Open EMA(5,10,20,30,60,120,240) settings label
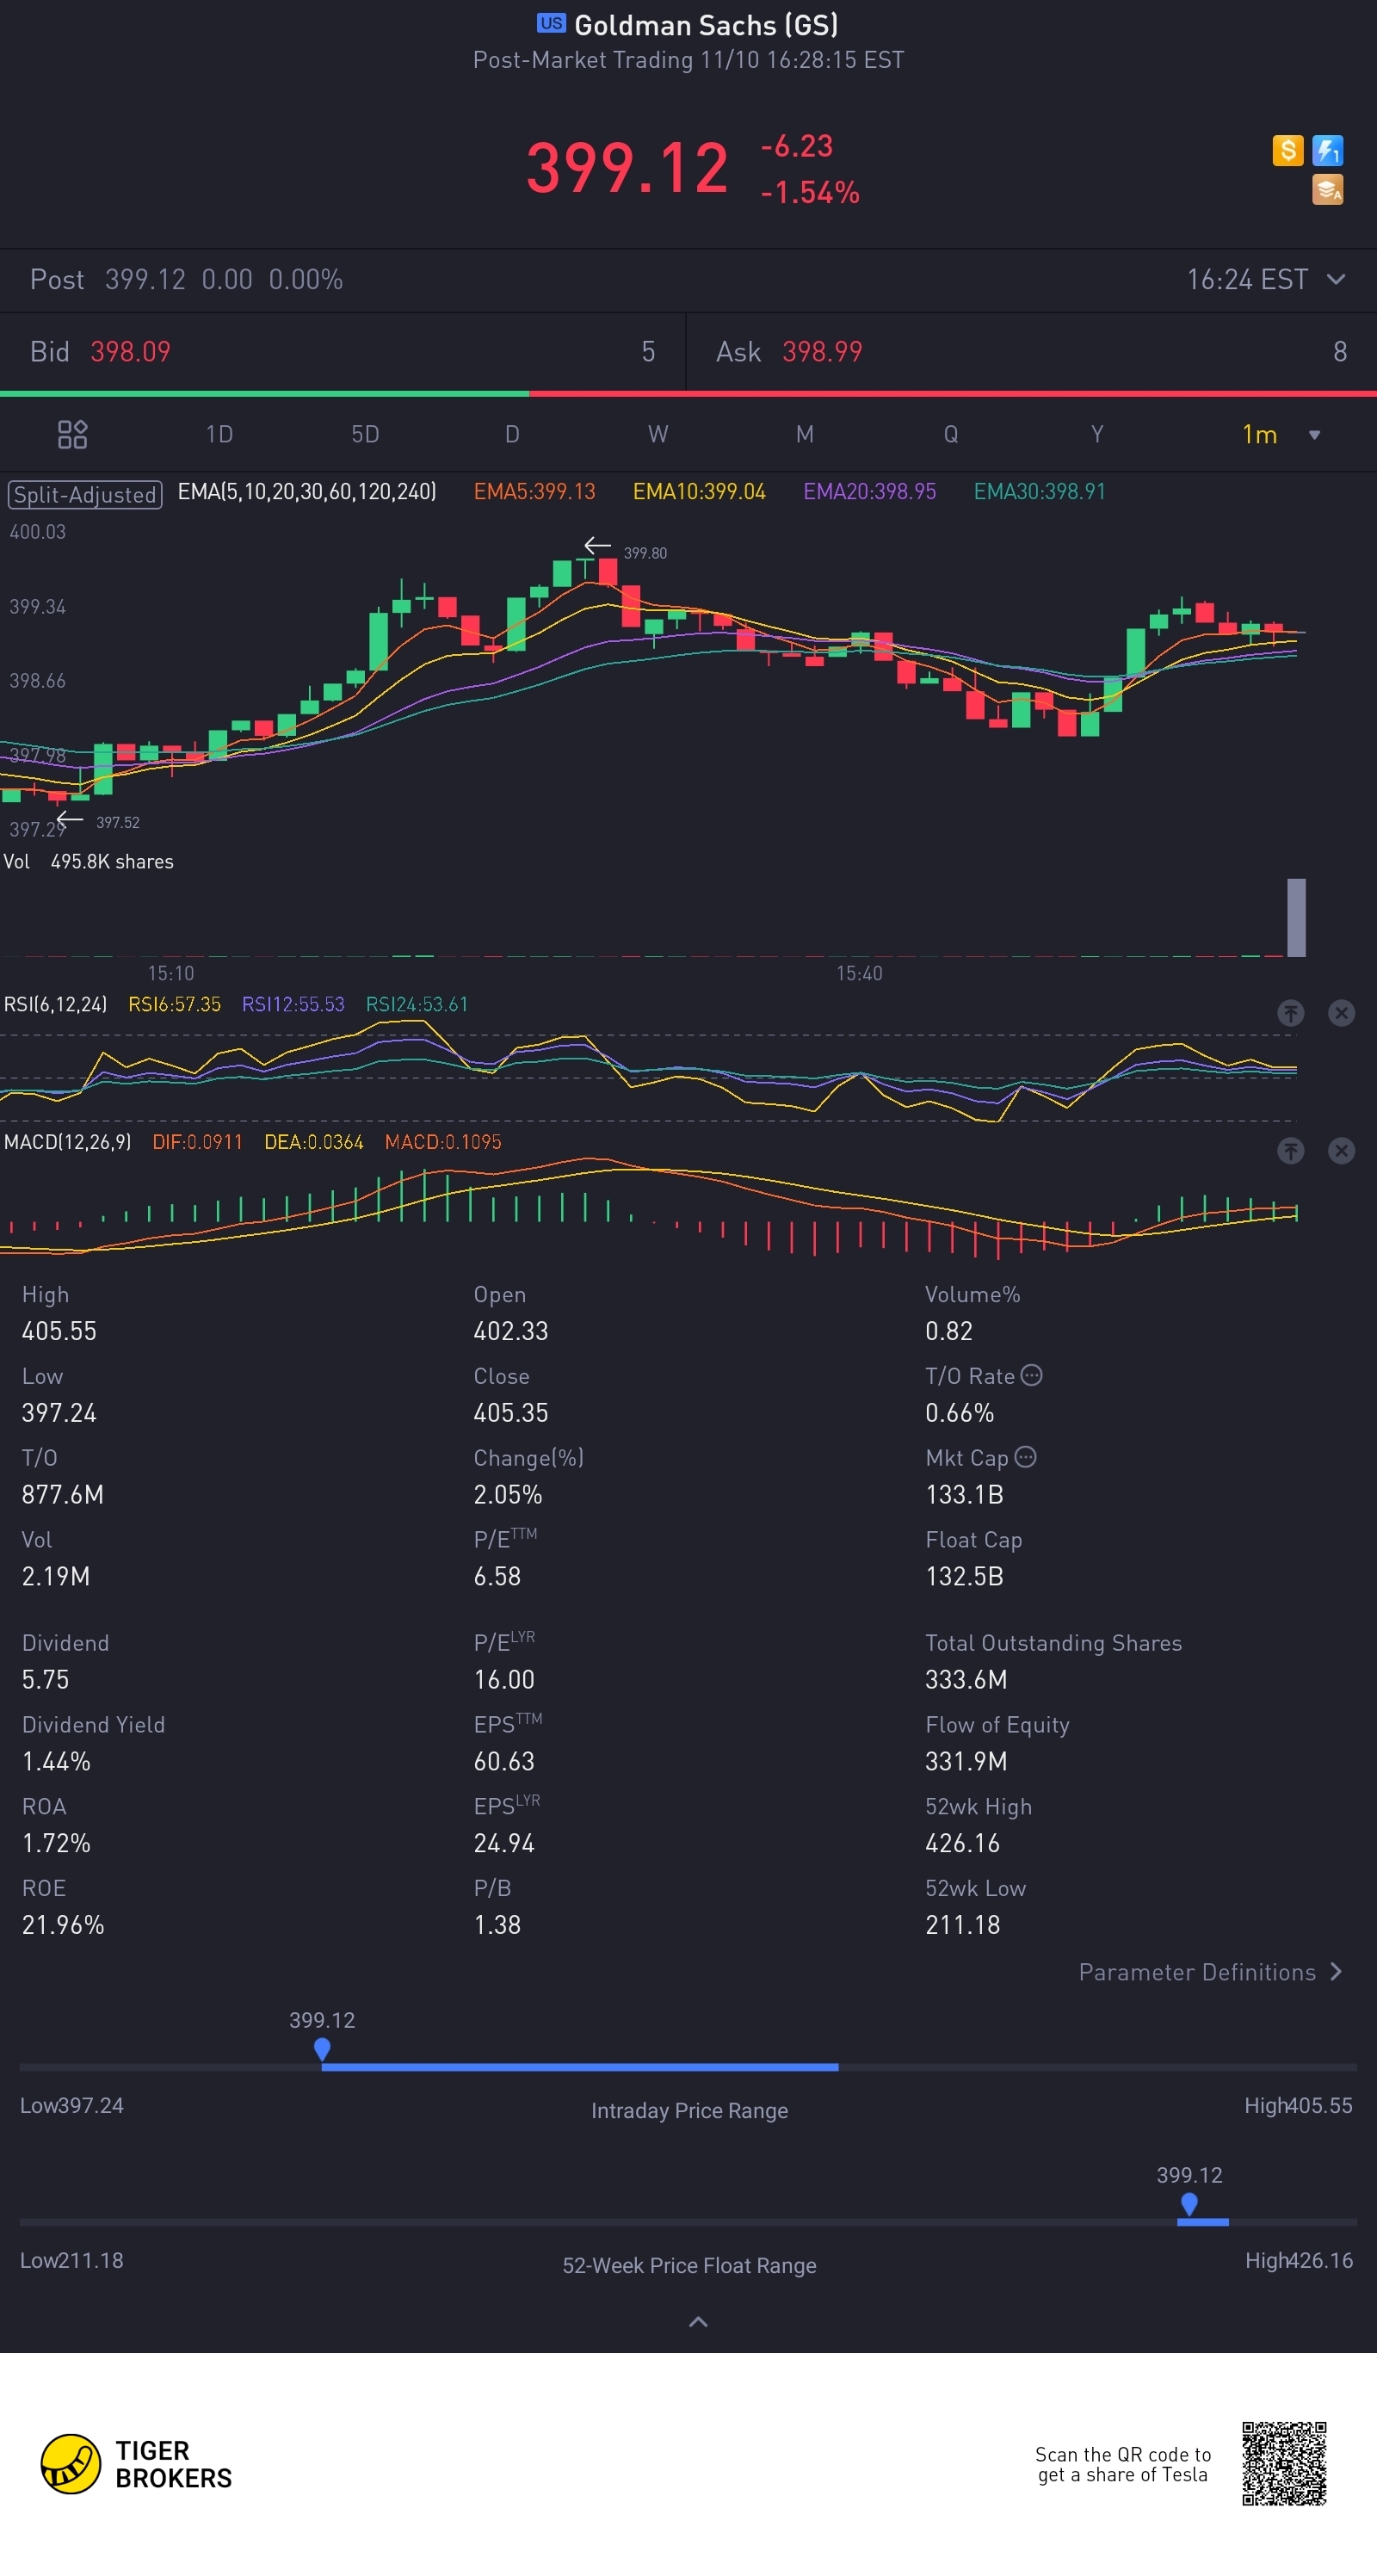The height and width of the screenshot is (2576, 1377). (307, 492)
